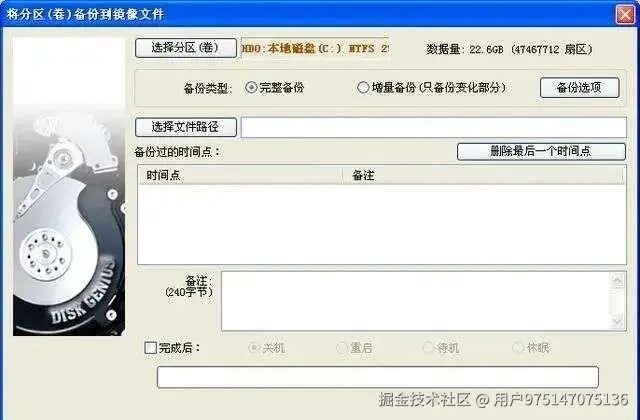Focus the backup file path field
The width and height of the screenshot is (640, 420).
[433, 127]
